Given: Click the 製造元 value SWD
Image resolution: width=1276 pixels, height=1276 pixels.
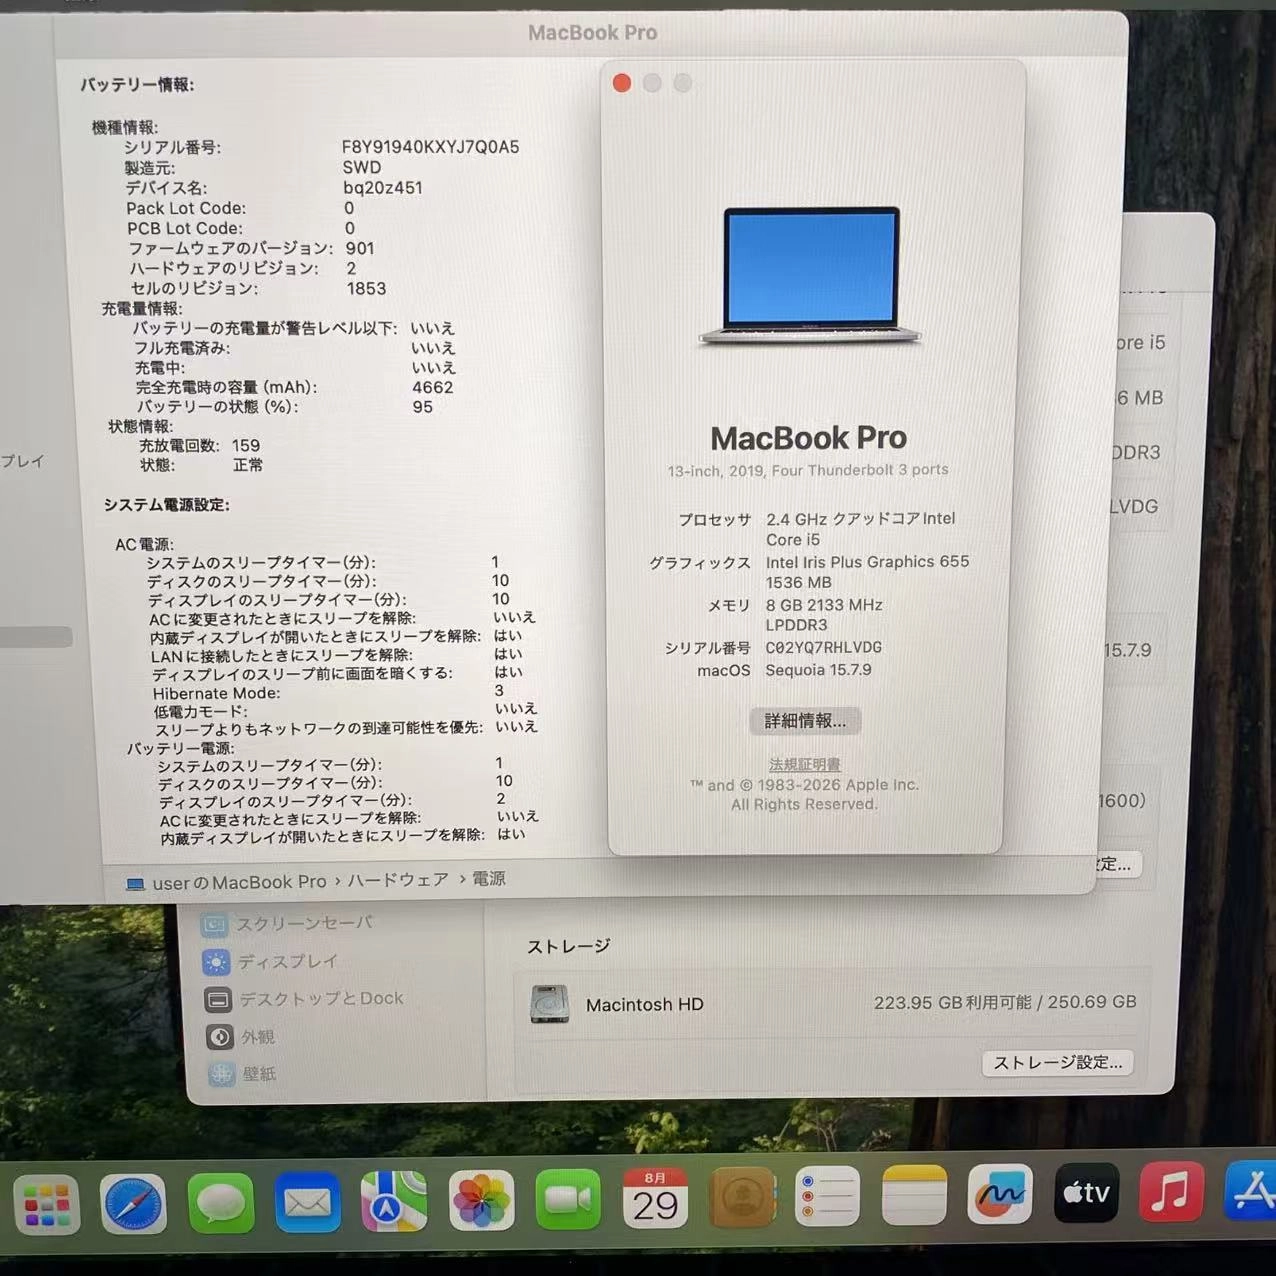Looking at the screenshot, I should 362,167.
